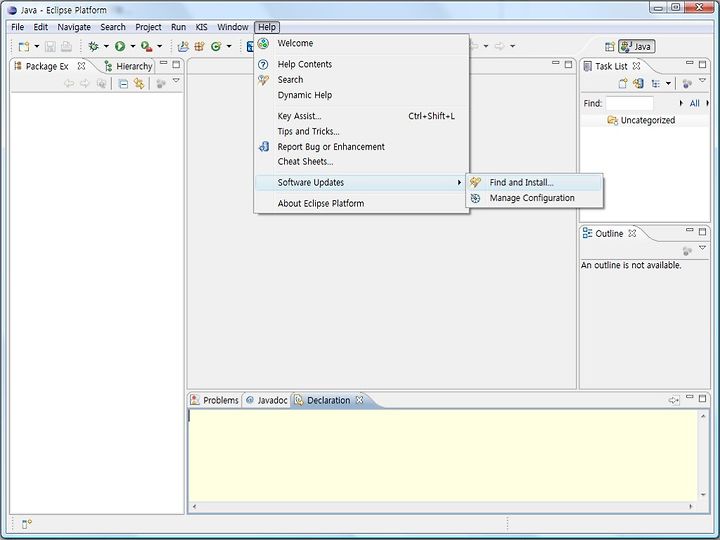
Task: Switch to the Problems tab
Action: click(215, 400)
